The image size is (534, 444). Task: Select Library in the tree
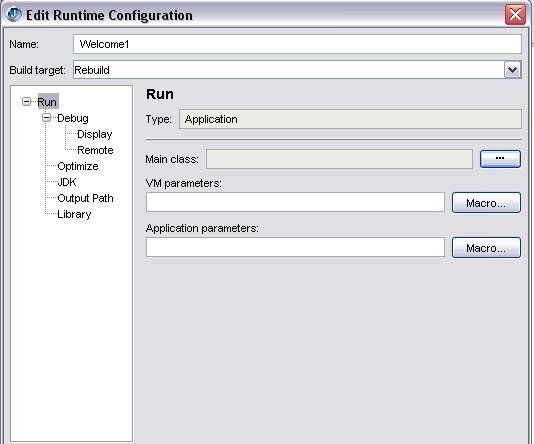pos(74,214)
